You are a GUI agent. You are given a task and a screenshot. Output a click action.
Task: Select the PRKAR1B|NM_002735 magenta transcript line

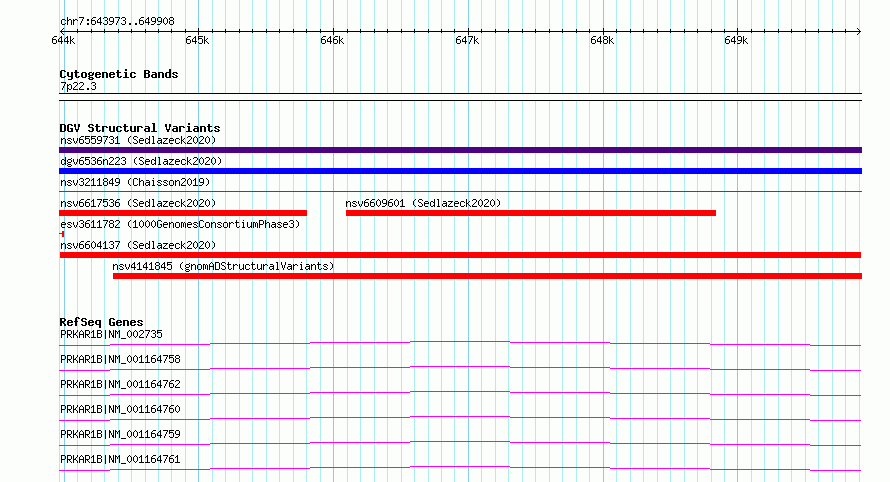pos(460,343)
